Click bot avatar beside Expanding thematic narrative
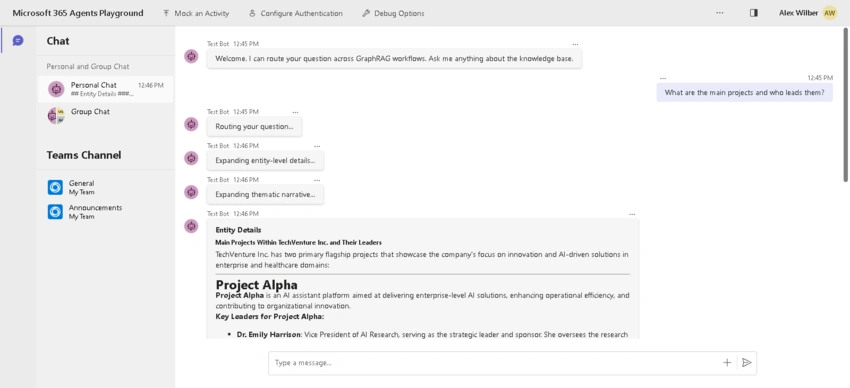This screenshot has width=850, height=388. (x=191, y=192)
